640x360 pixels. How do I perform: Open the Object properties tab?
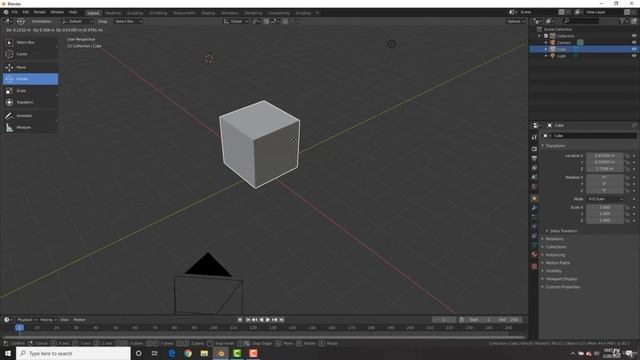click(534, 199)
